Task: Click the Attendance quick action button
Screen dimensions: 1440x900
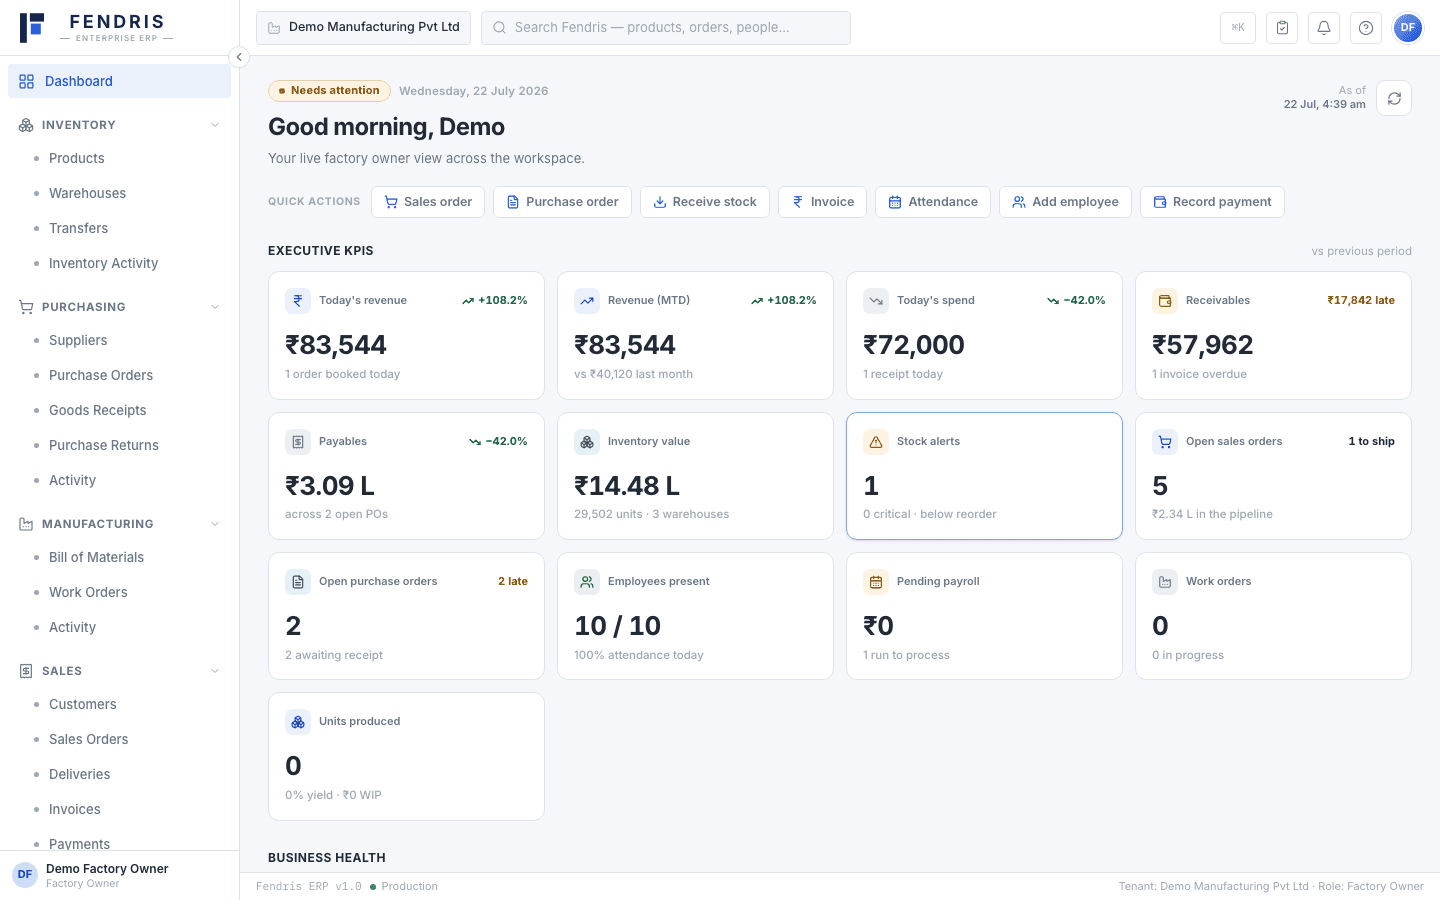Action: (x=933, y=202)
